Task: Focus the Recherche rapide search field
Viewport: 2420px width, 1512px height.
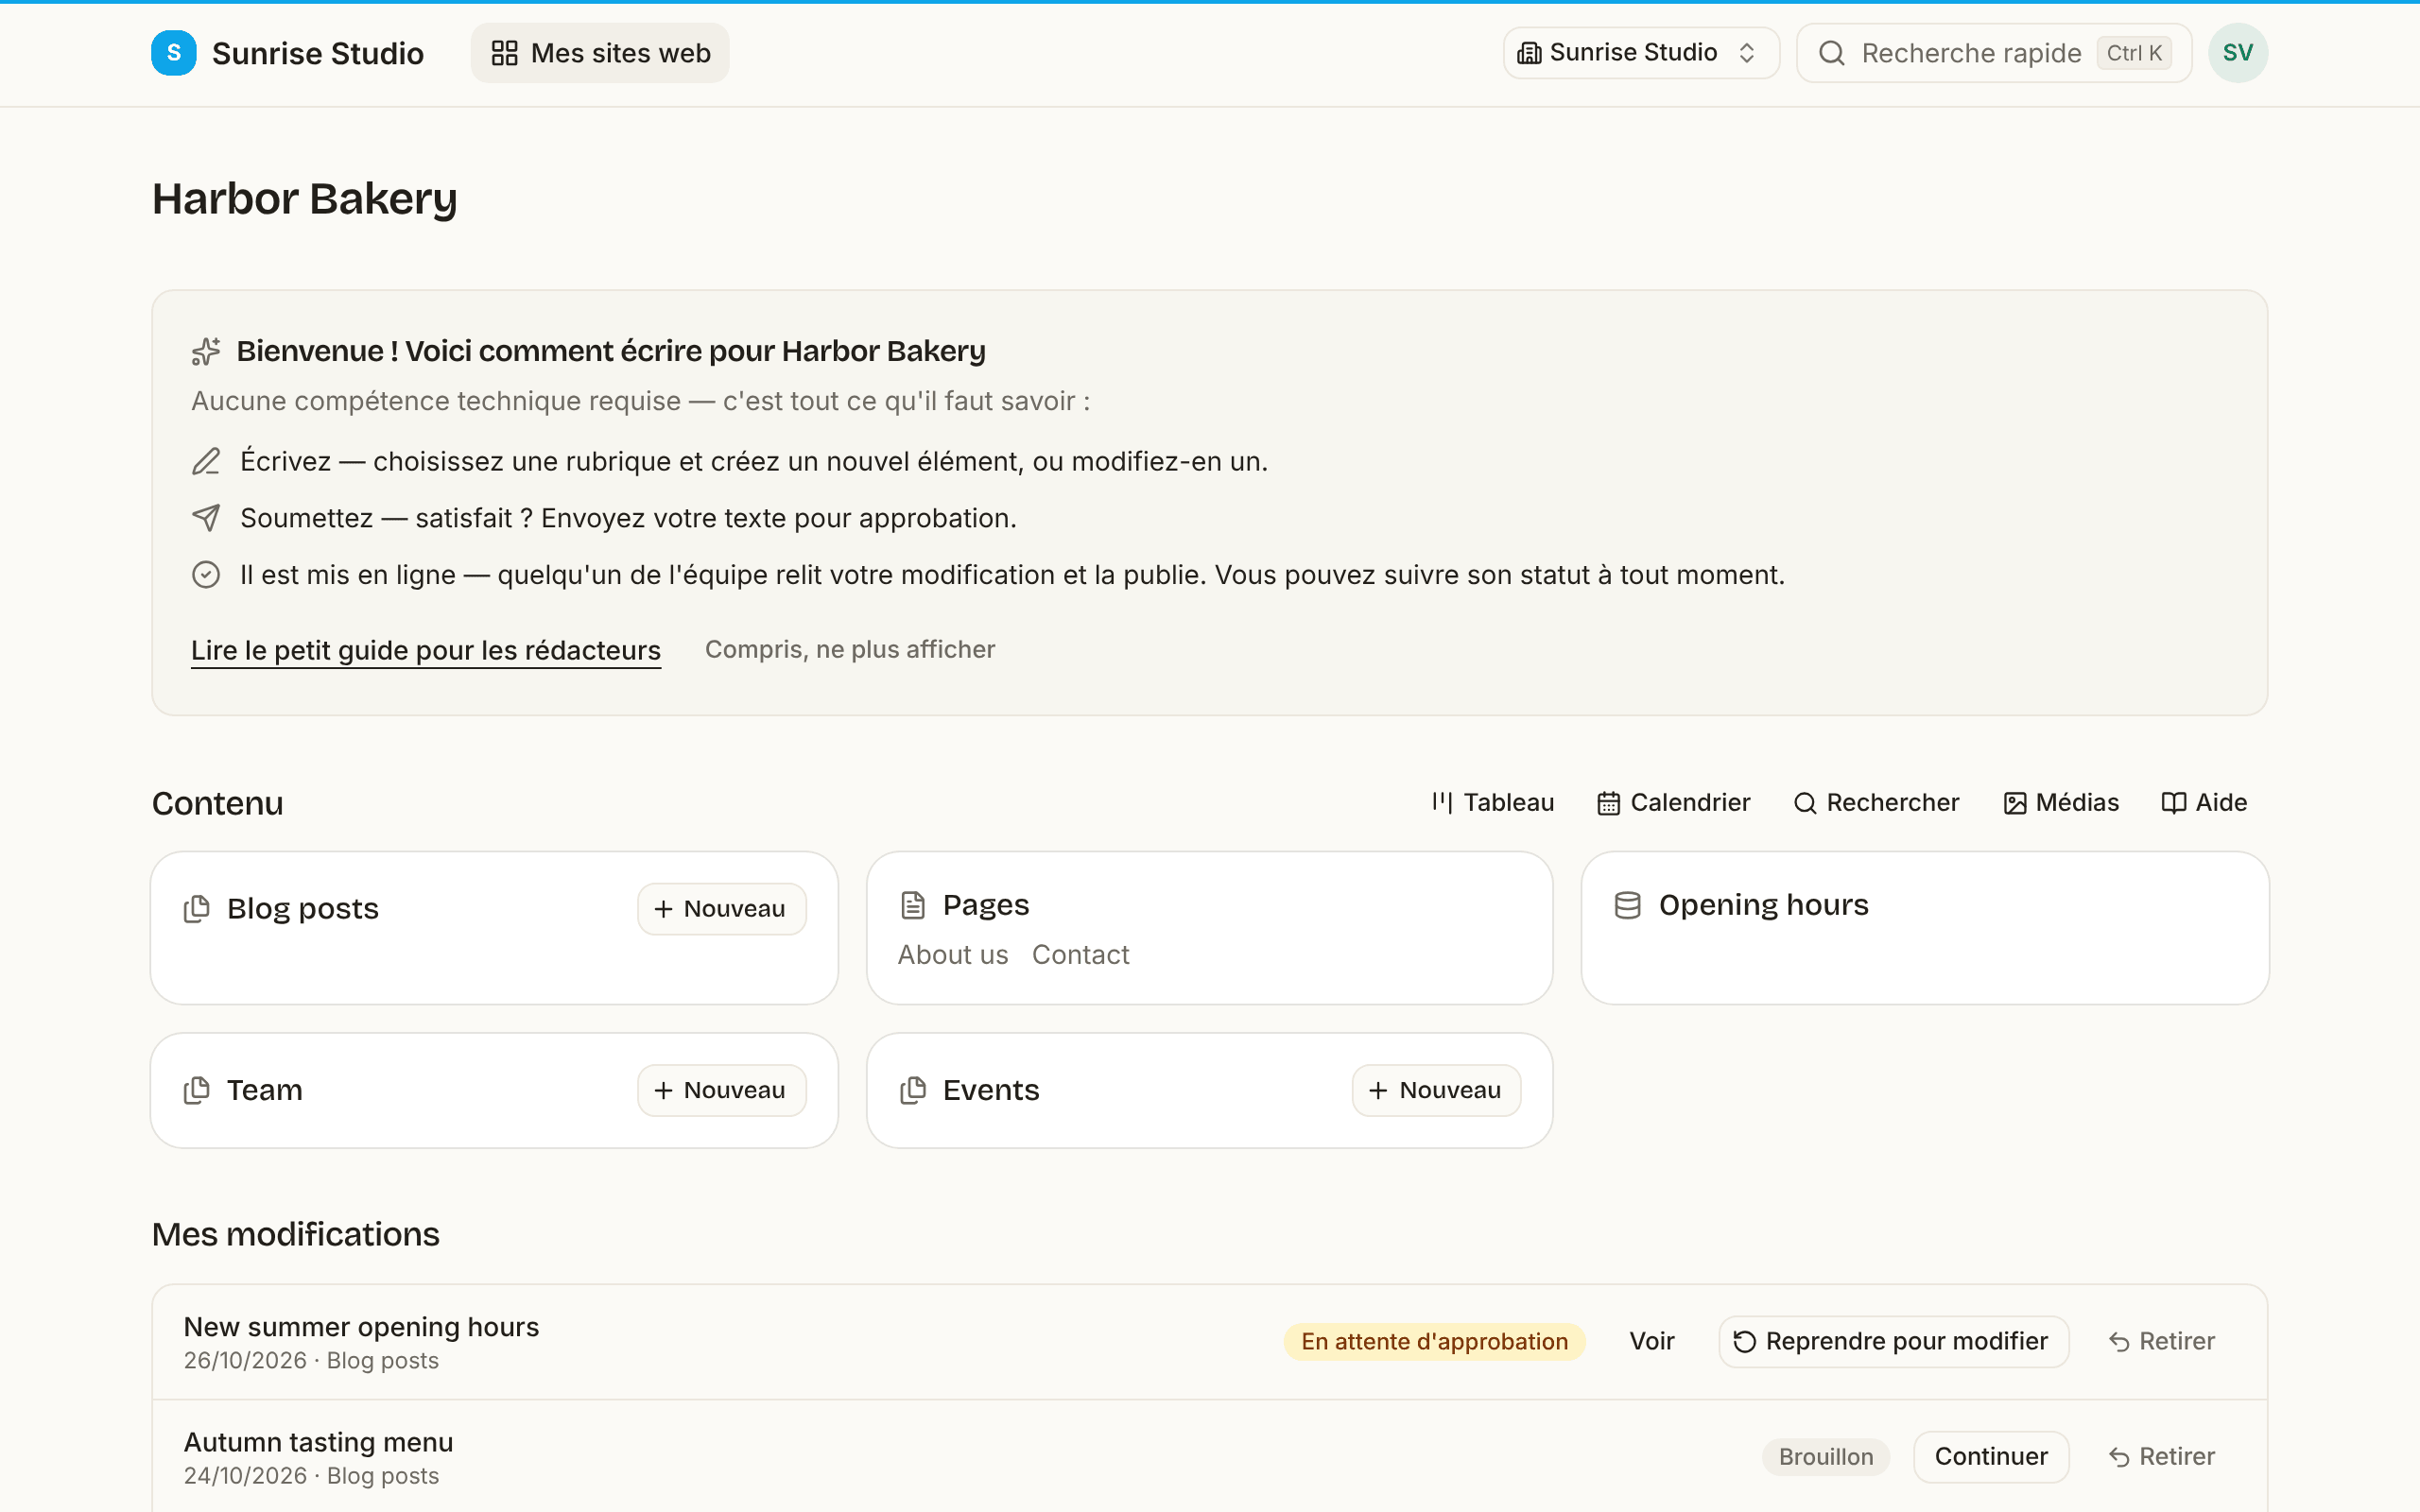Action: click(x=1993, y=53)
